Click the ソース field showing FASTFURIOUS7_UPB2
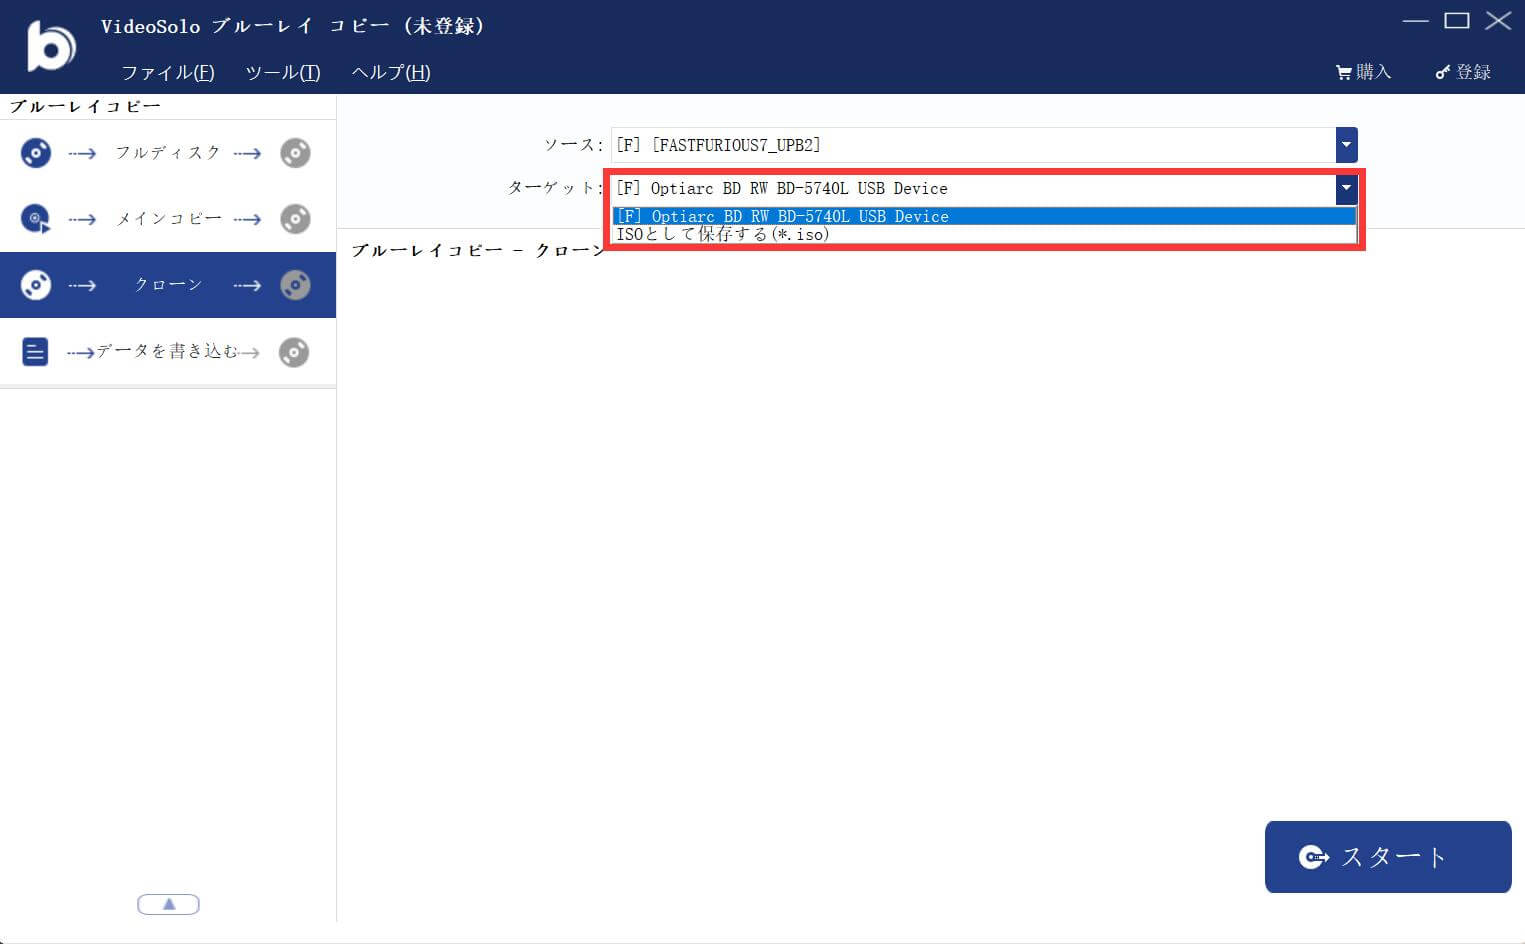This screenshot has width=1525, height=944. tap(973, 145)
